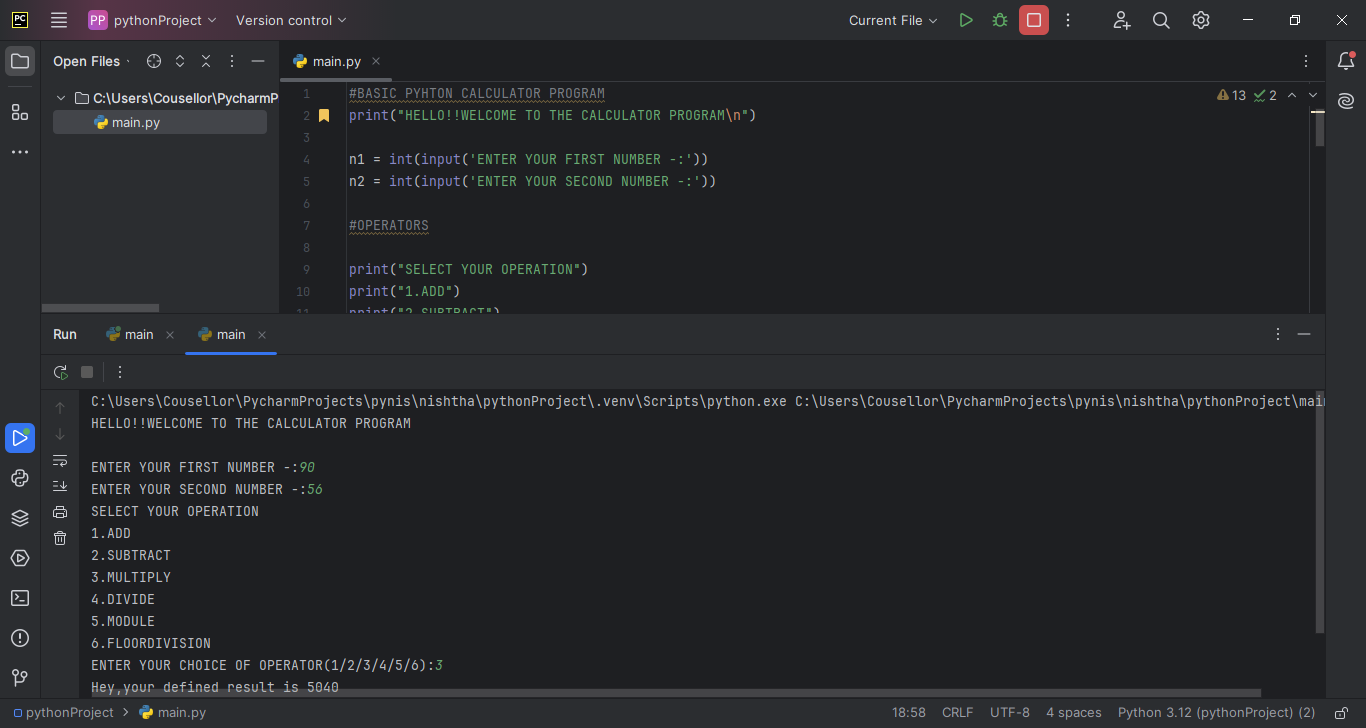1366x728 pixels.
Task: Go to next highlighted error arrow
Action: [x=1313, y=95]
